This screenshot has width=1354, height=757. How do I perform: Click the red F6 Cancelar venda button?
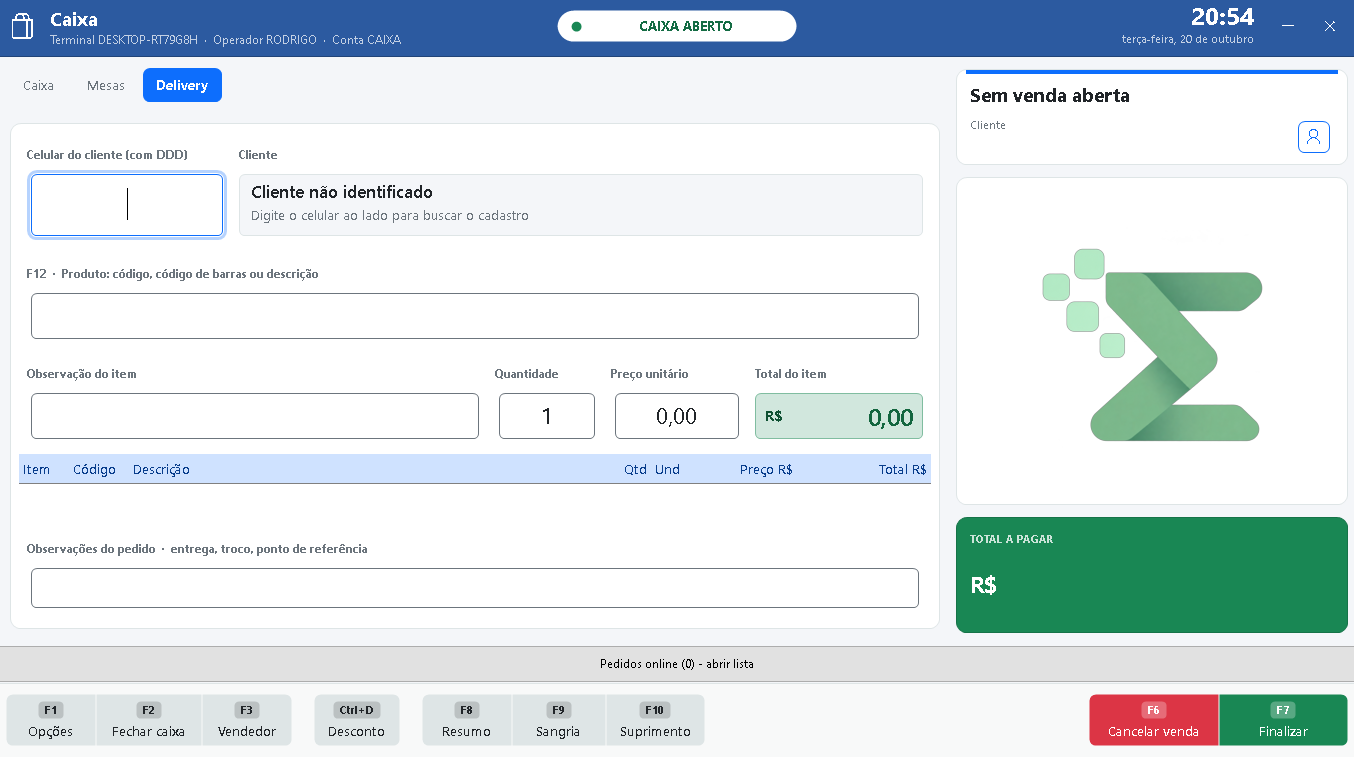1153,720
